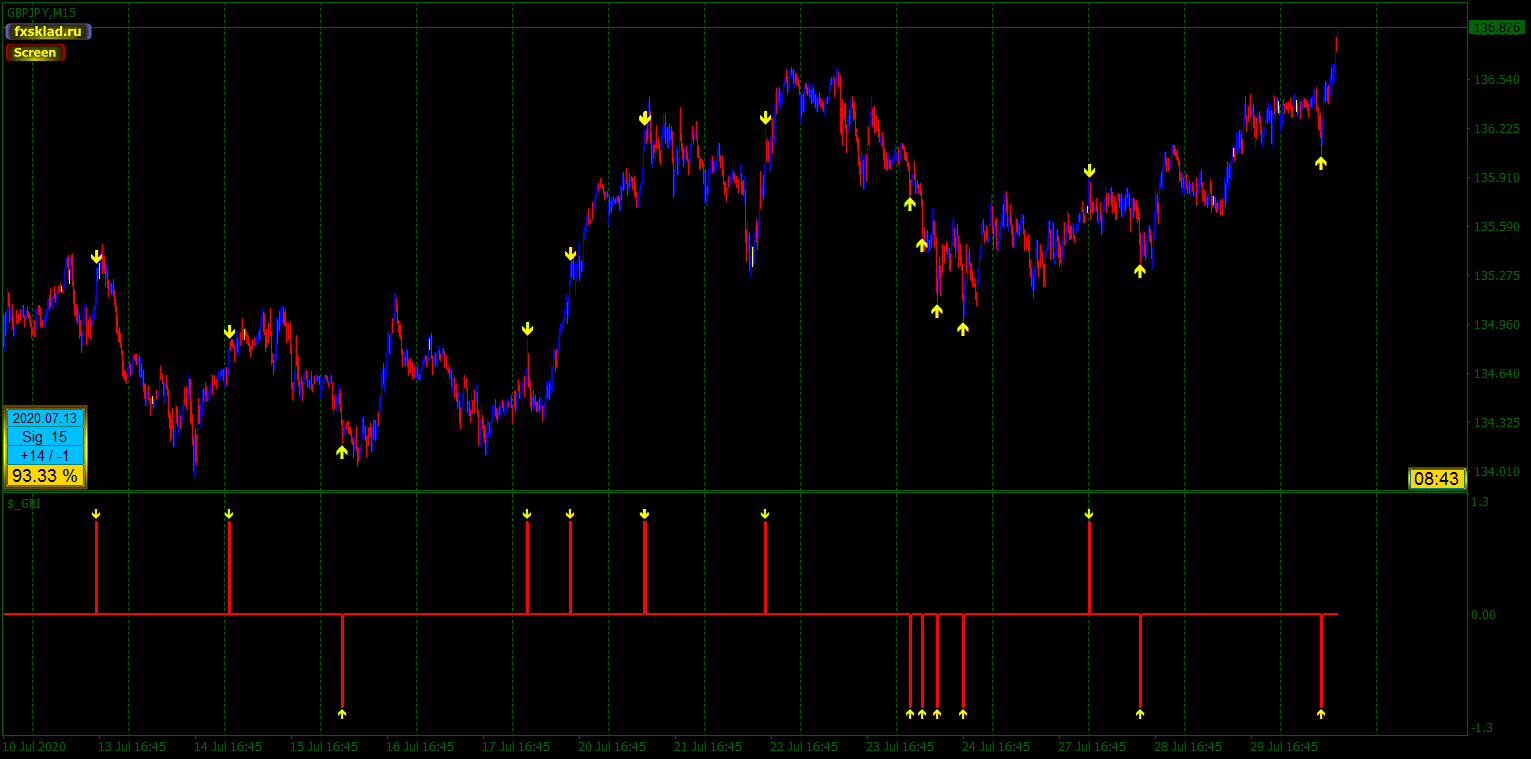
Task: Click the red $_GRI downward spike at 29 Jul
Action: coord(1321,661)
